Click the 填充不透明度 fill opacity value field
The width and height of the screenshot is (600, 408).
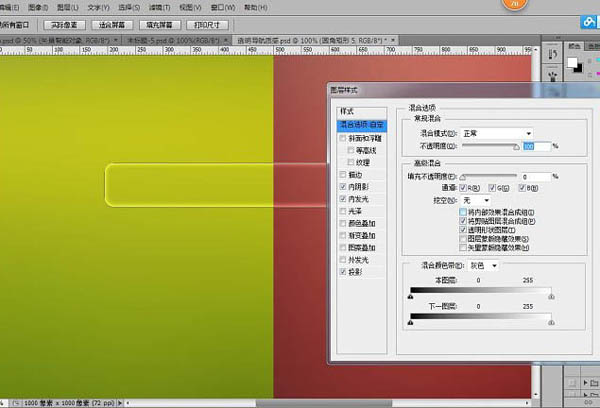[x=536, y=176]
